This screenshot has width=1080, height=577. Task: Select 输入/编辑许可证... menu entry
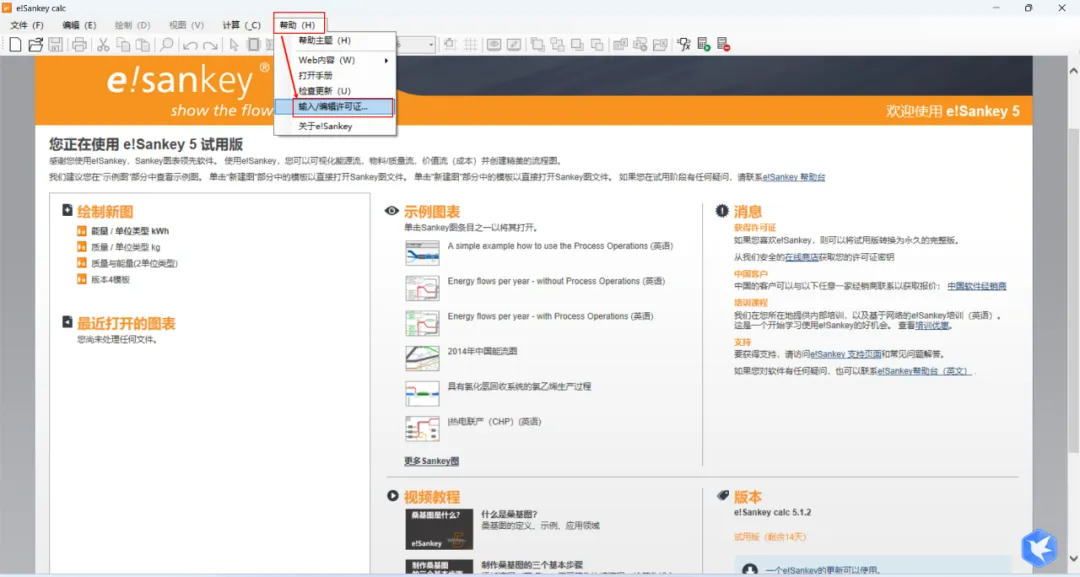point(334,107)
